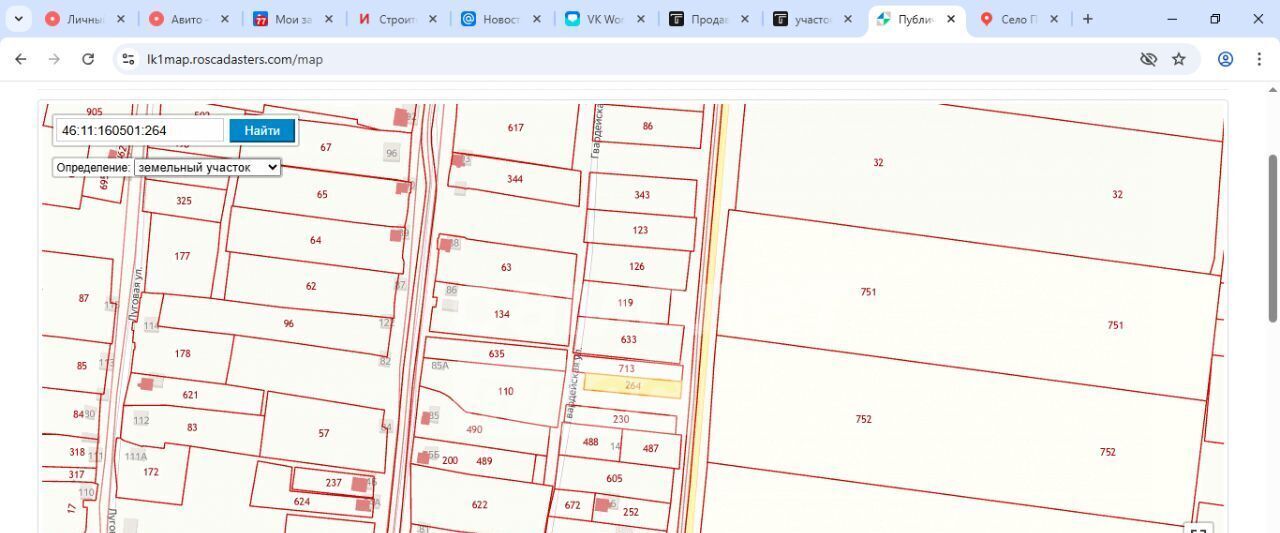Image resolution: width=1280 pixels, height=533 pixels.
Task: Close the Село П tab
Action: (1054, 19)
